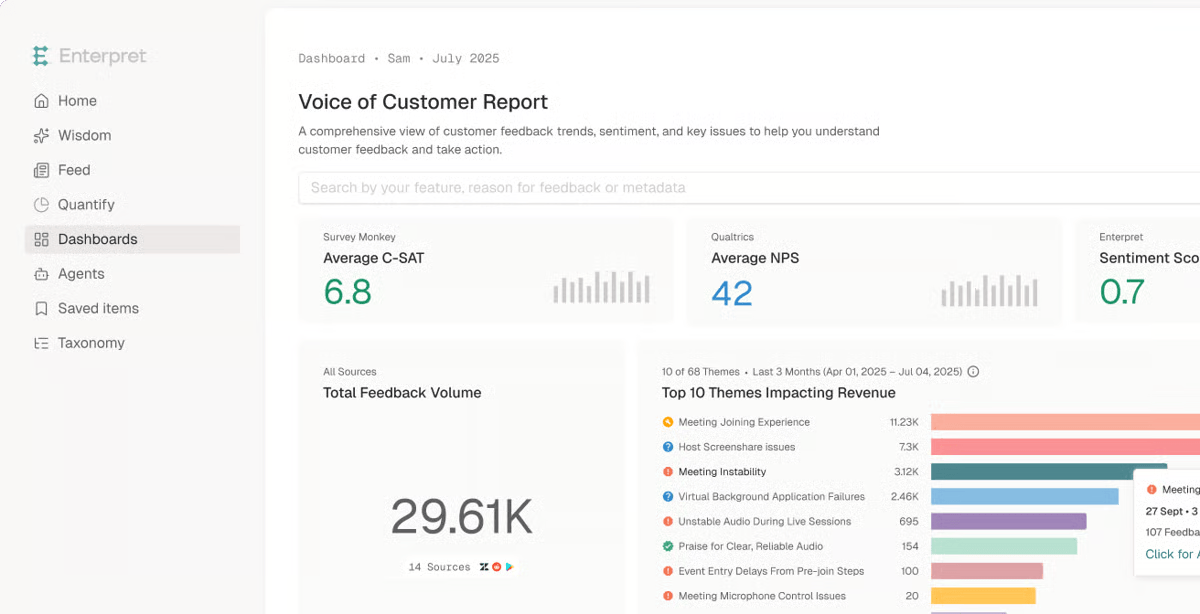Select the Praise for Clear Audio green bar
1200x614 pixels.
click(x=1004, y=547)
